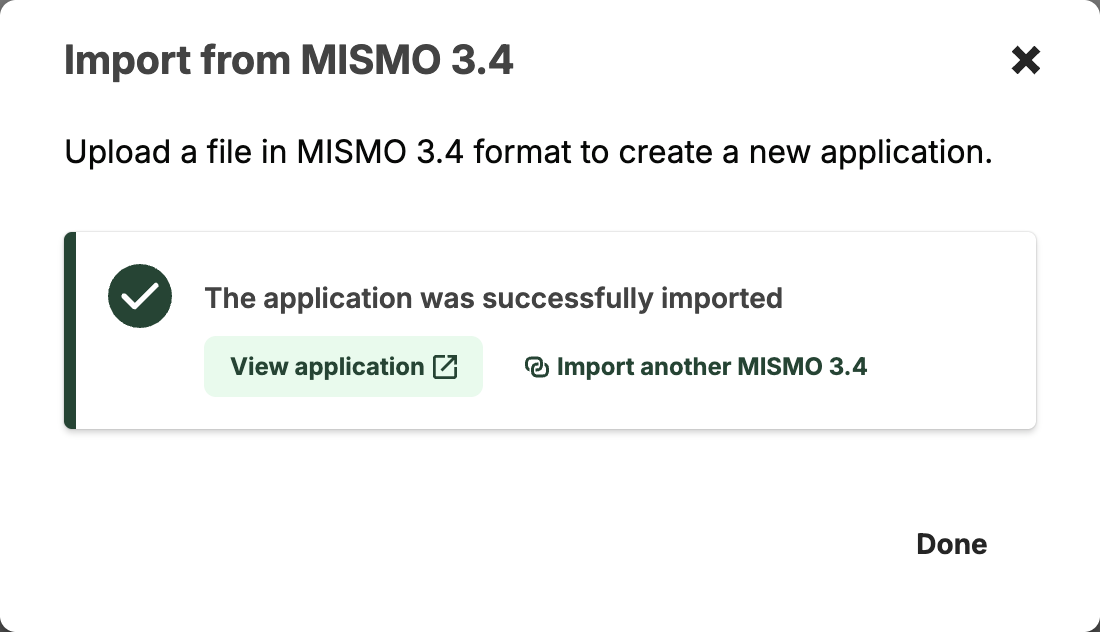Click empty space right of Import another link
The image size is (1100, 632).
(x=950, y=367)
